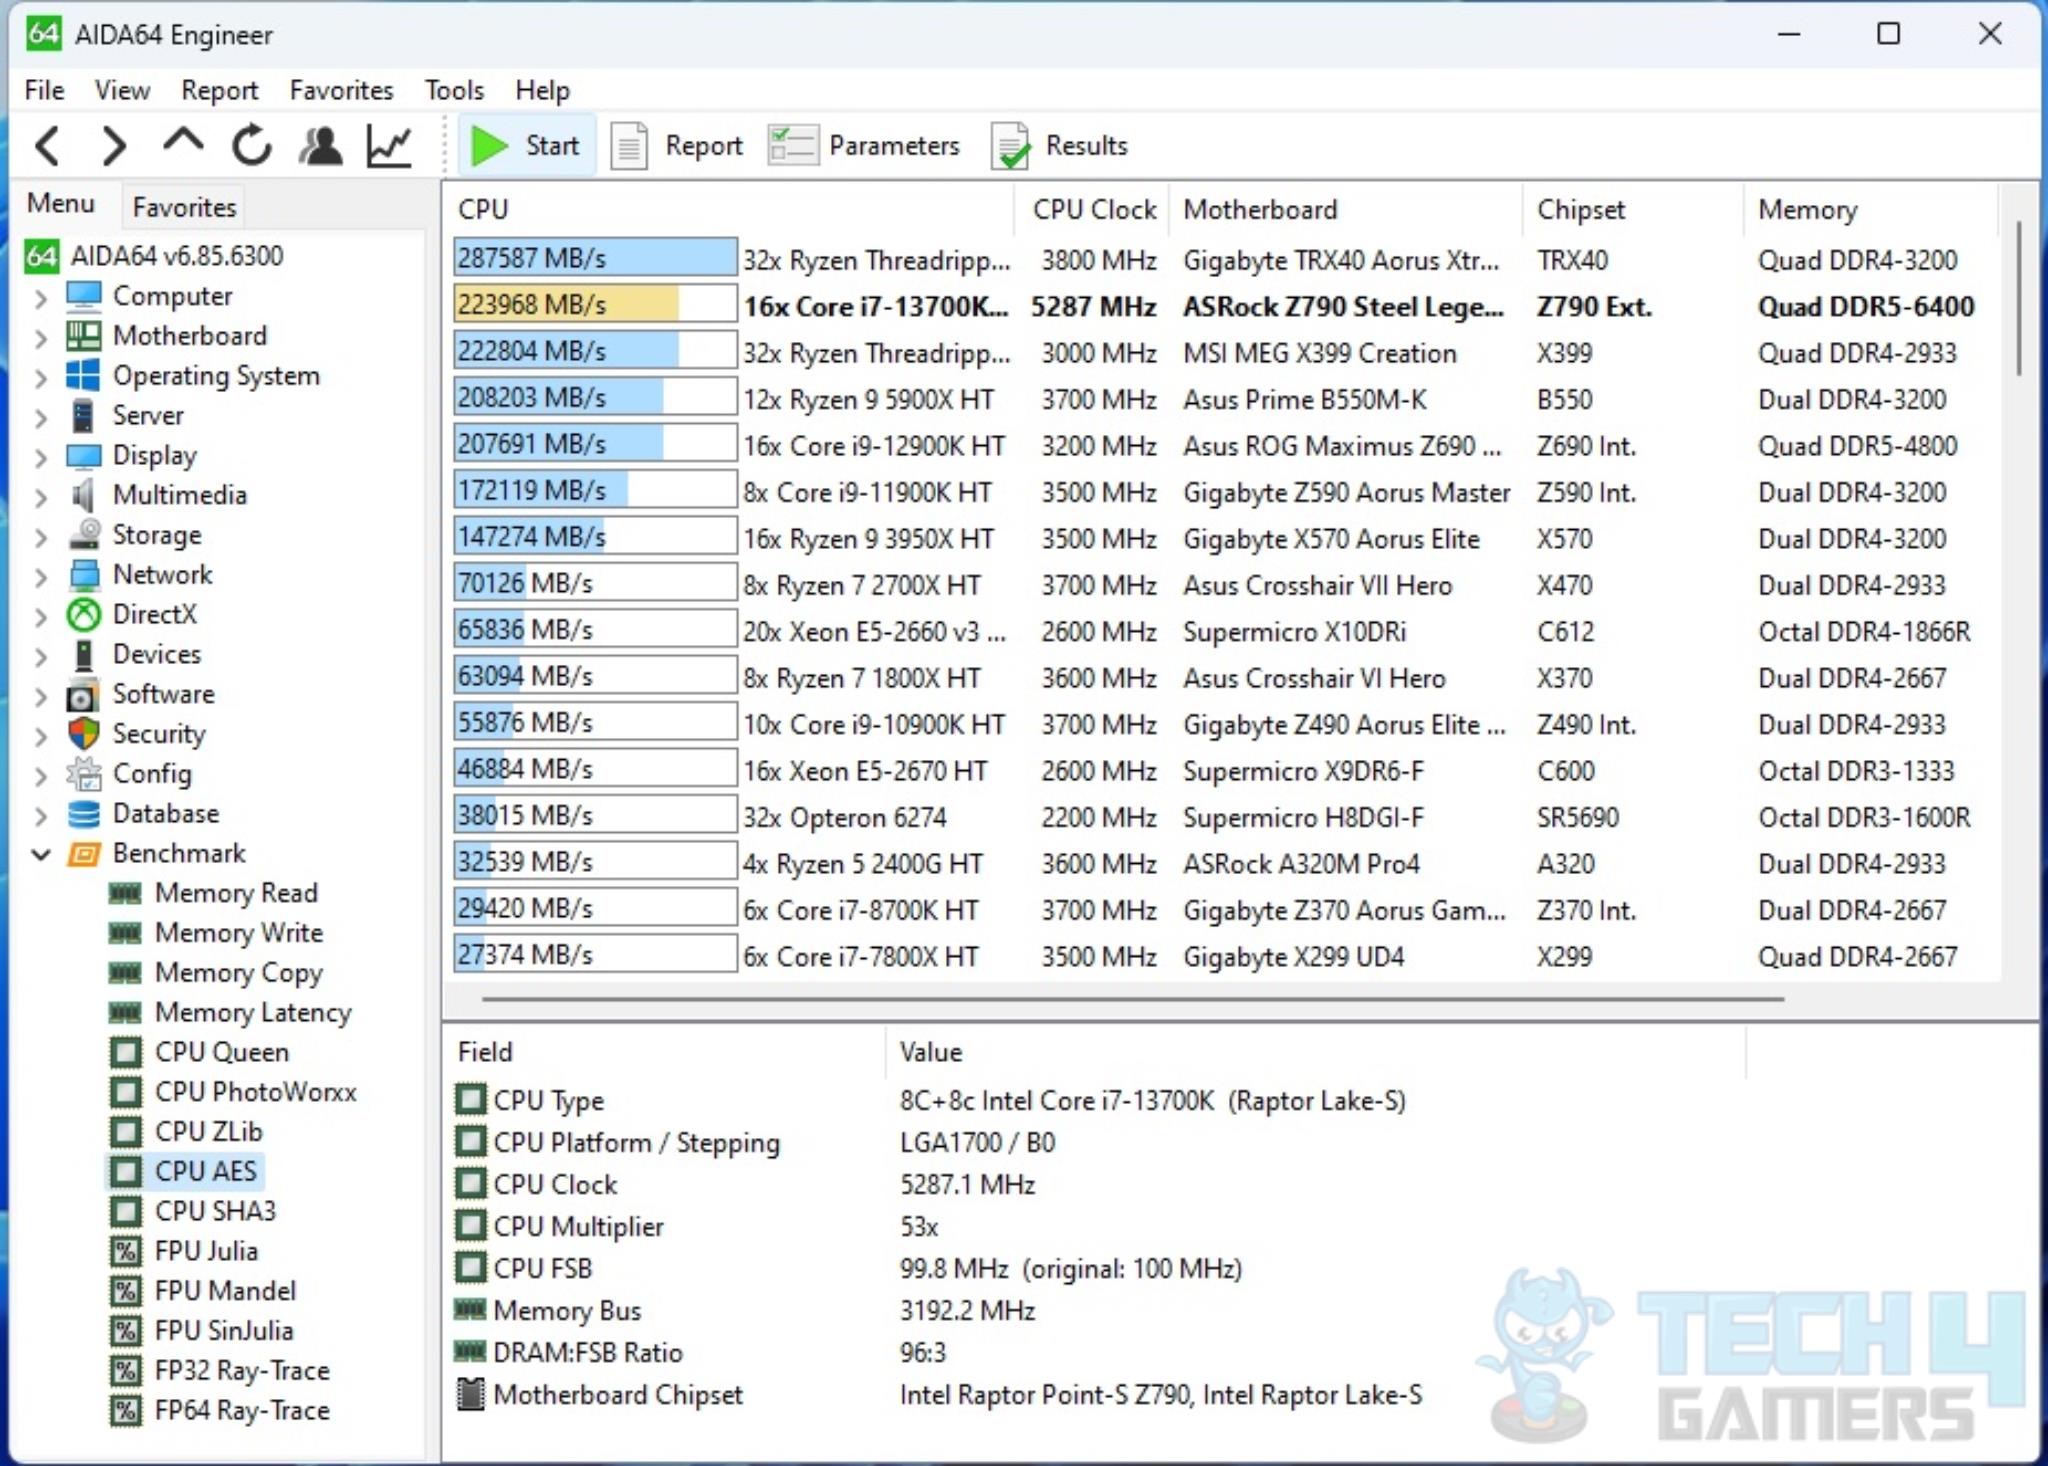2048x1466 pixels.
Task: Select the 16x Core i9-12900K HT row
Action: pyautogui.click(x=1220, y=446)
